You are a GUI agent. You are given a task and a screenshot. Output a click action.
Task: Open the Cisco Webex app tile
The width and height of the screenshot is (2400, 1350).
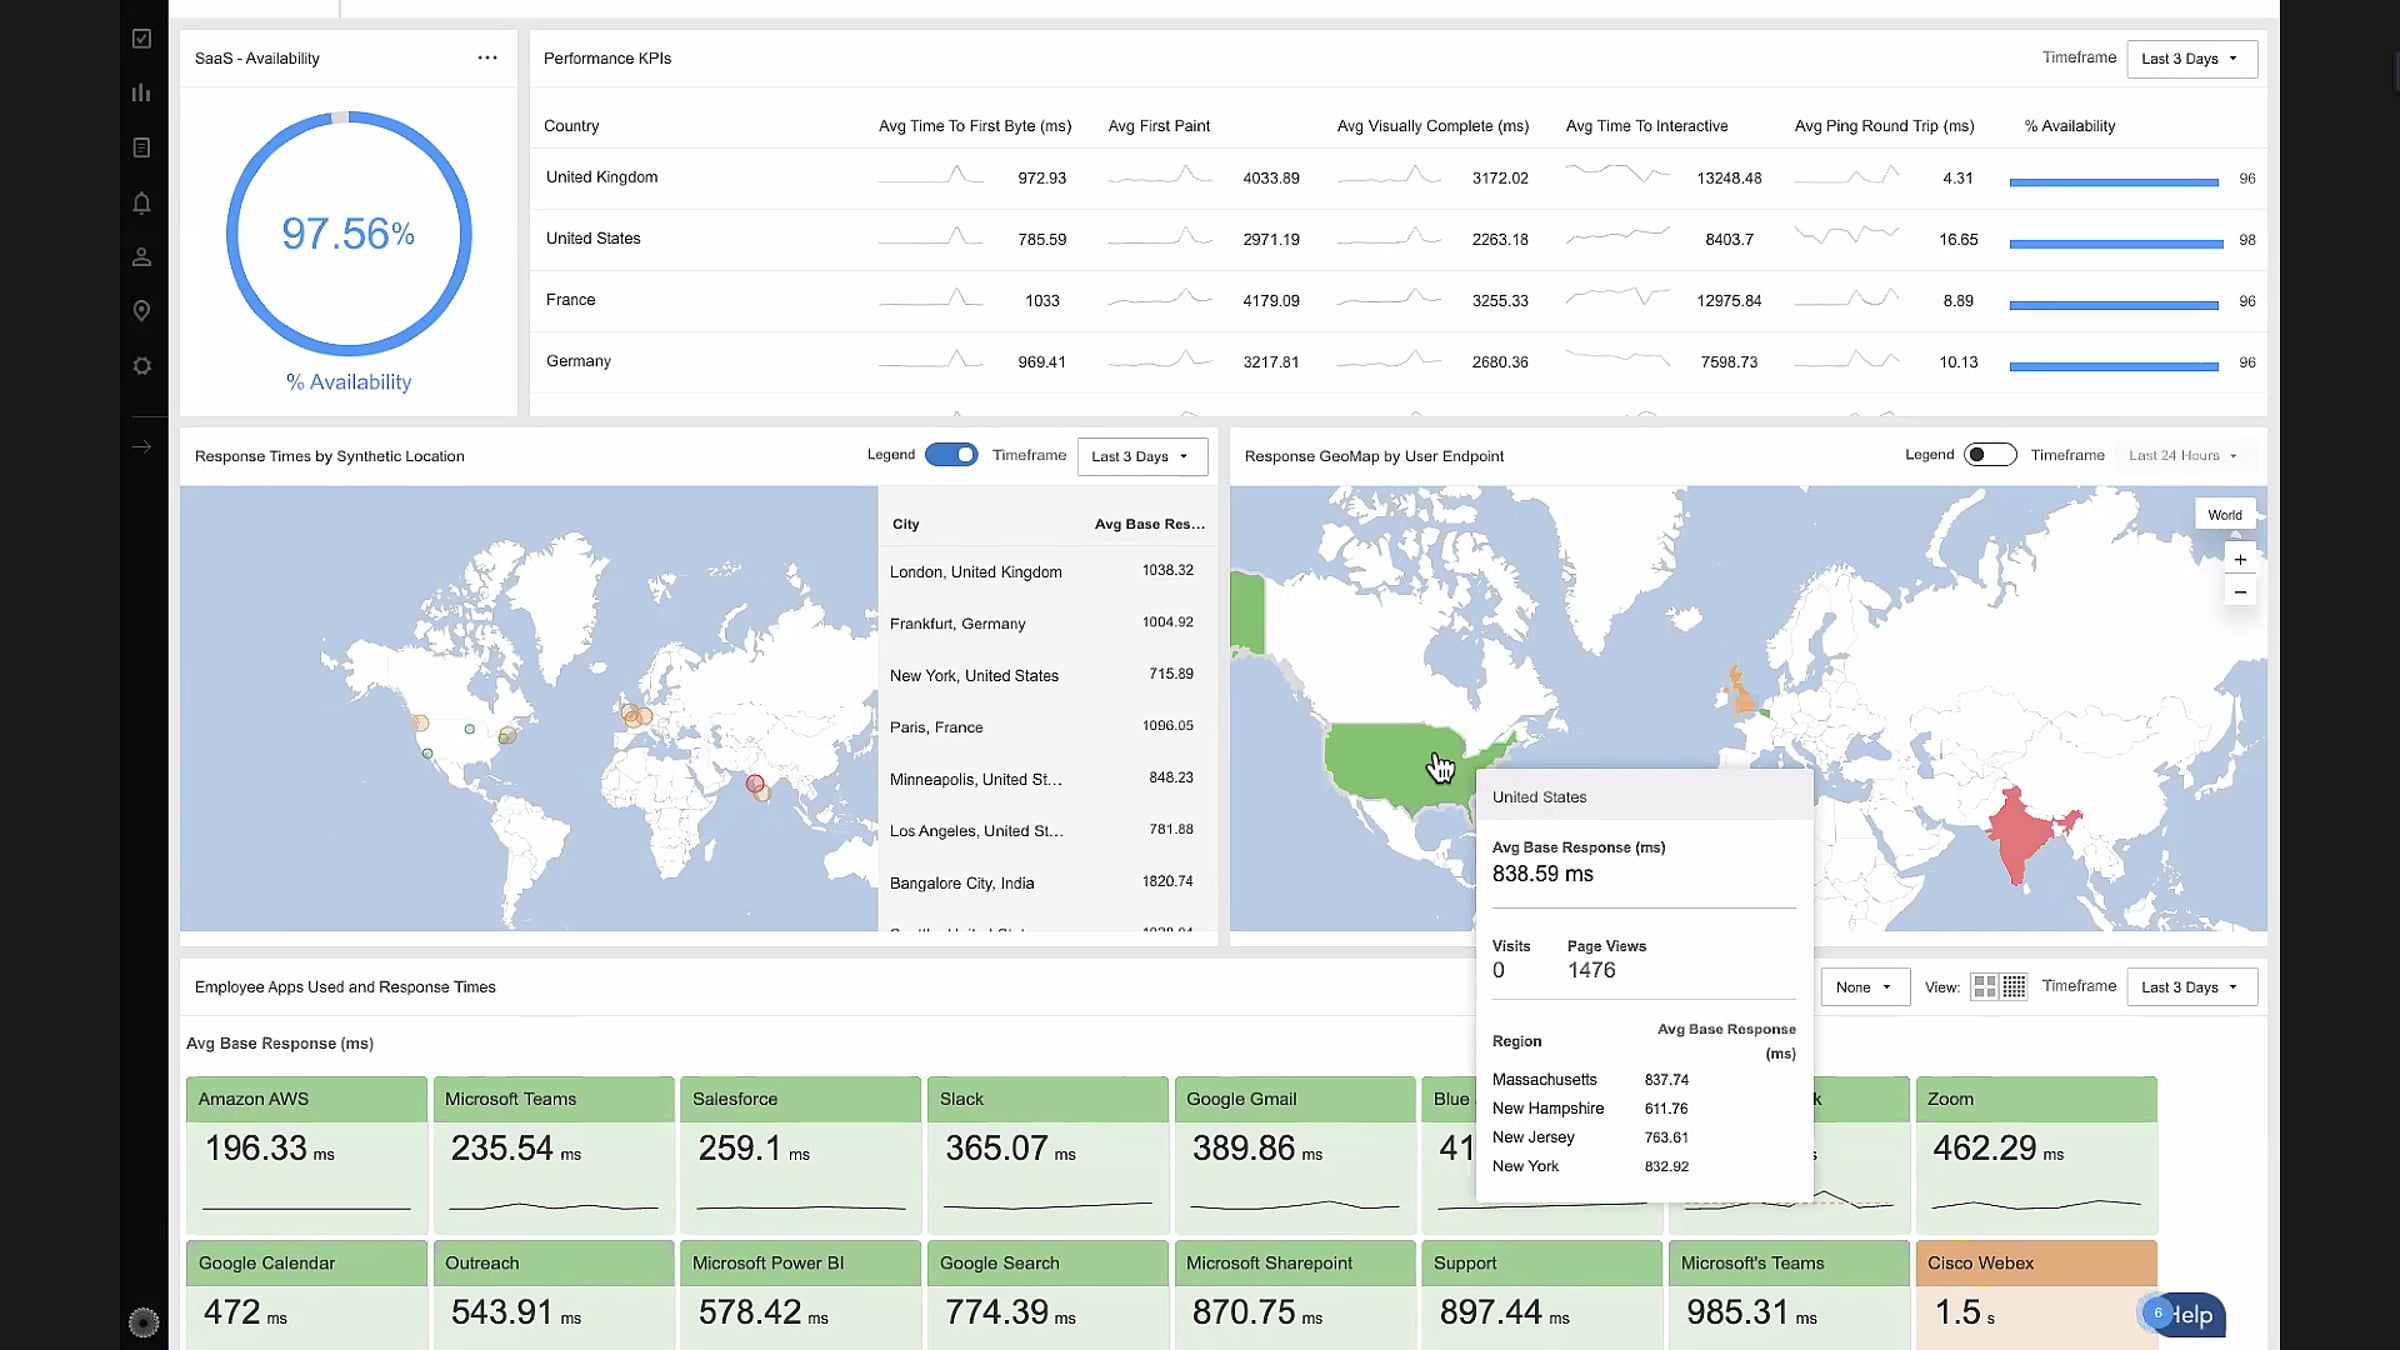2036,1295
